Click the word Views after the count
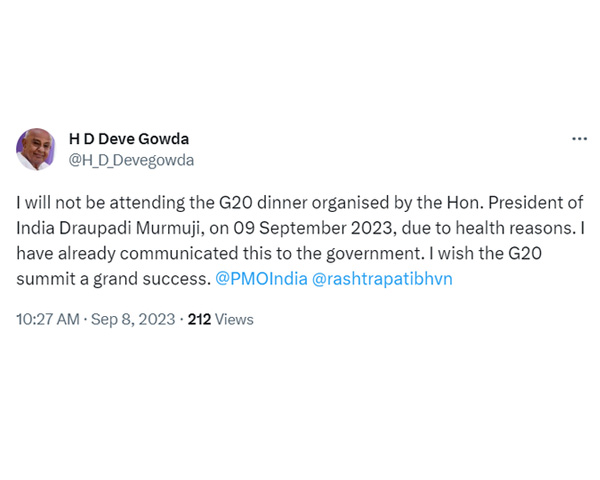 234,319
